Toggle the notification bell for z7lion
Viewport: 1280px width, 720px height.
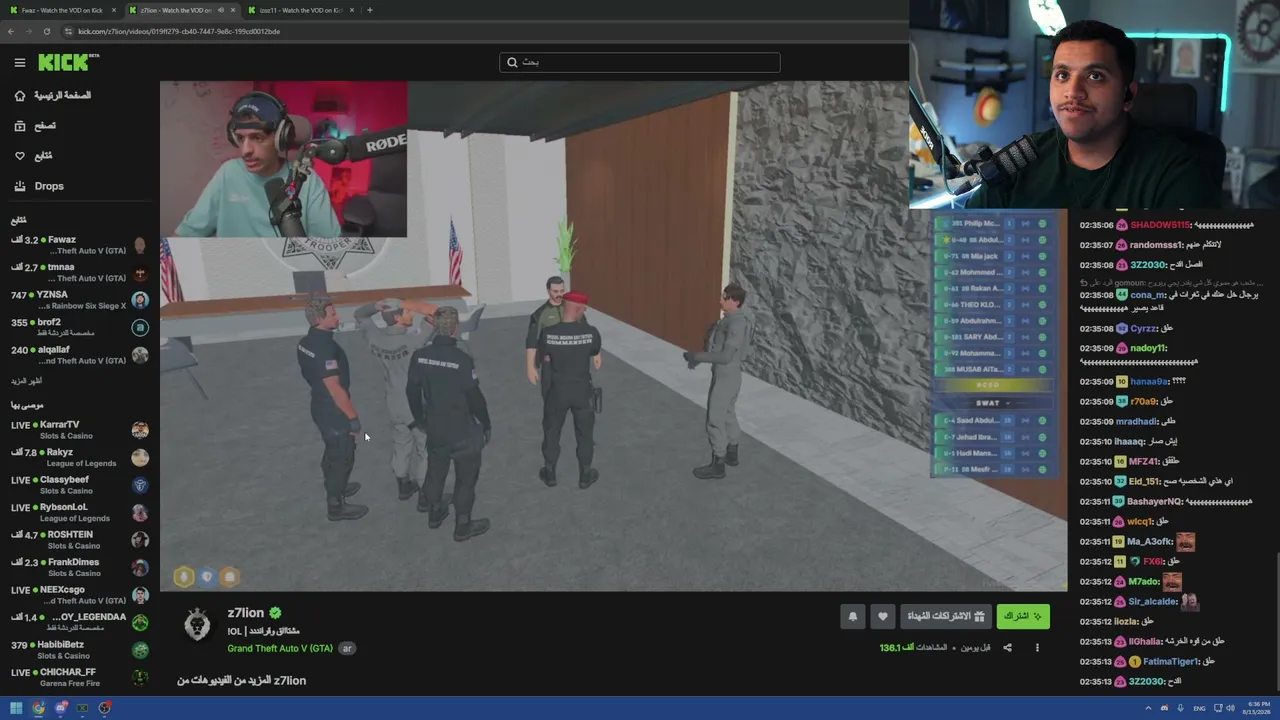pos(853,616)
